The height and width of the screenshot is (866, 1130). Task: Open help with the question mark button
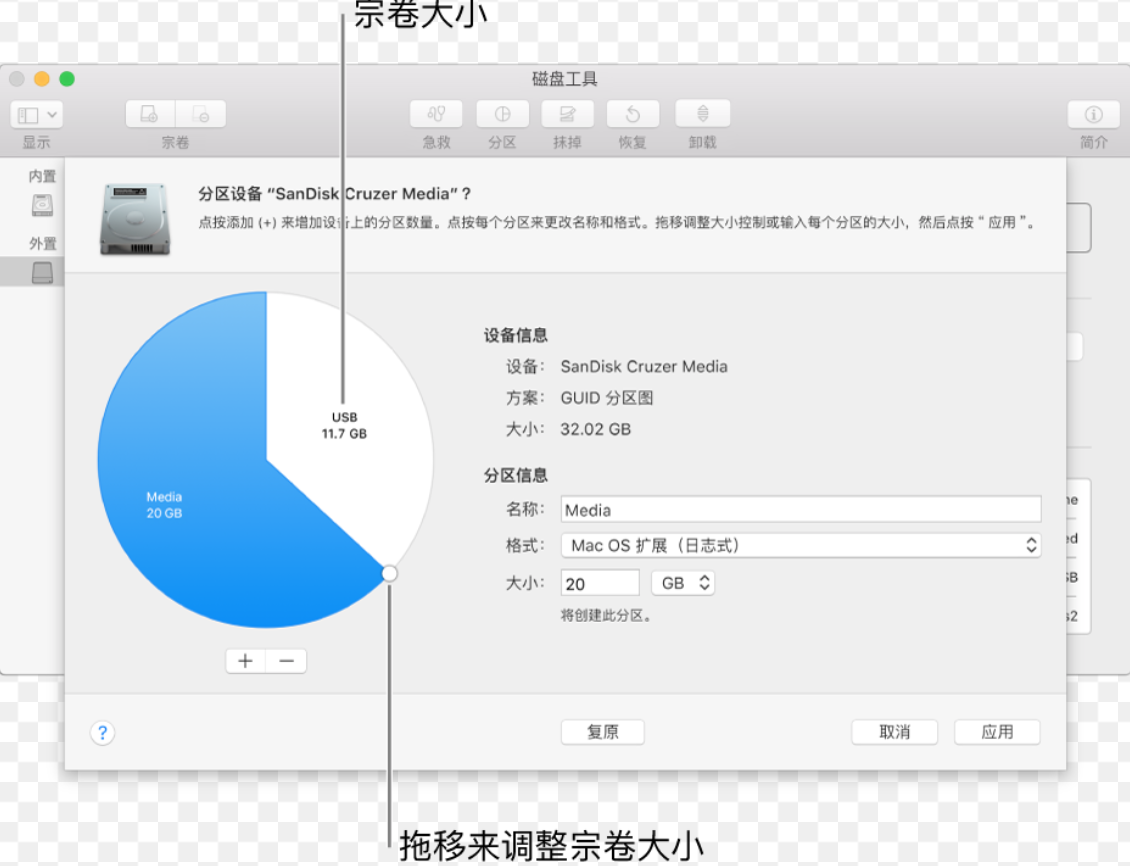102,732
